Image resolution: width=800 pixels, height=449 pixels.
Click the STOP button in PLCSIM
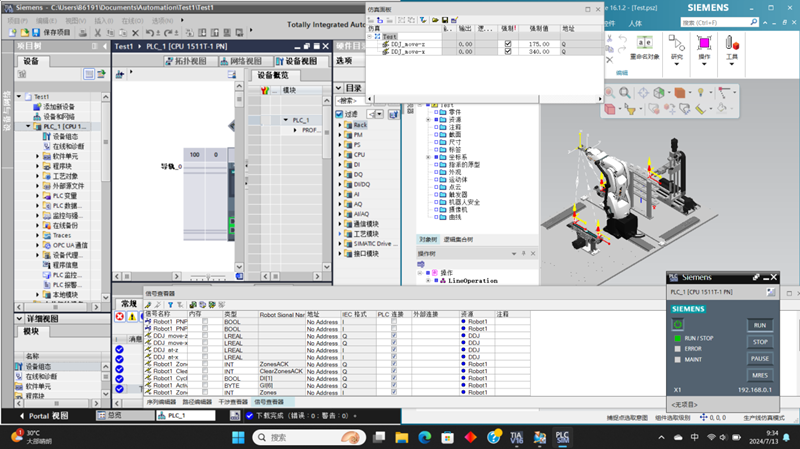tap(760, 342)
